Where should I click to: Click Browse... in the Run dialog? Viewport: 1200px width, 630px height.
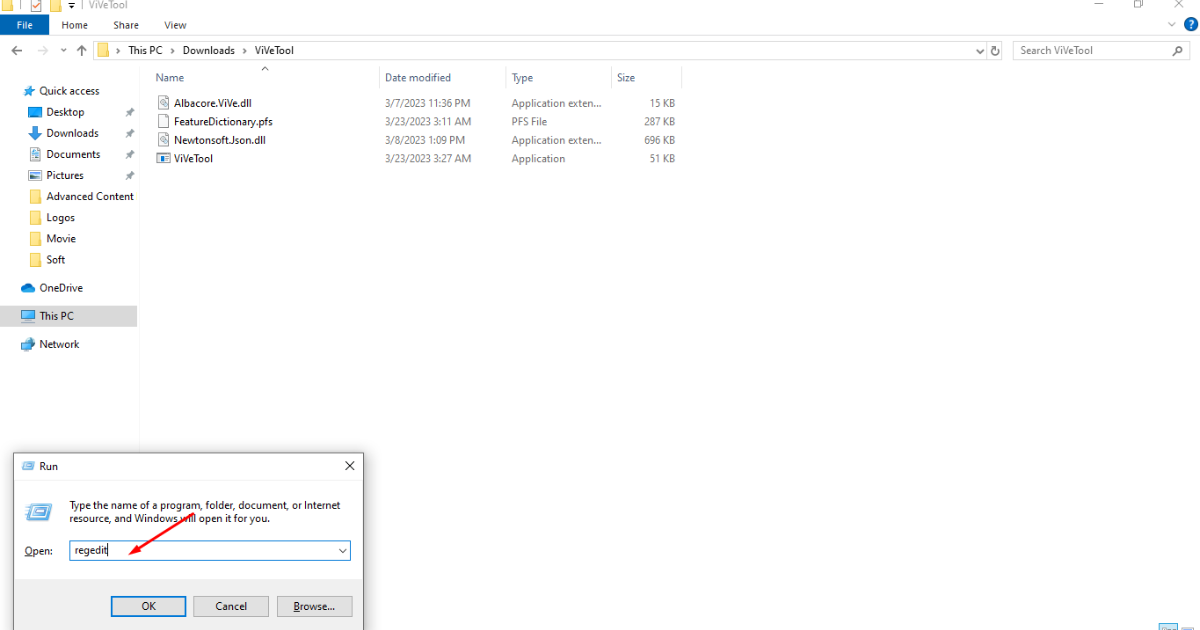coord(314,606)
